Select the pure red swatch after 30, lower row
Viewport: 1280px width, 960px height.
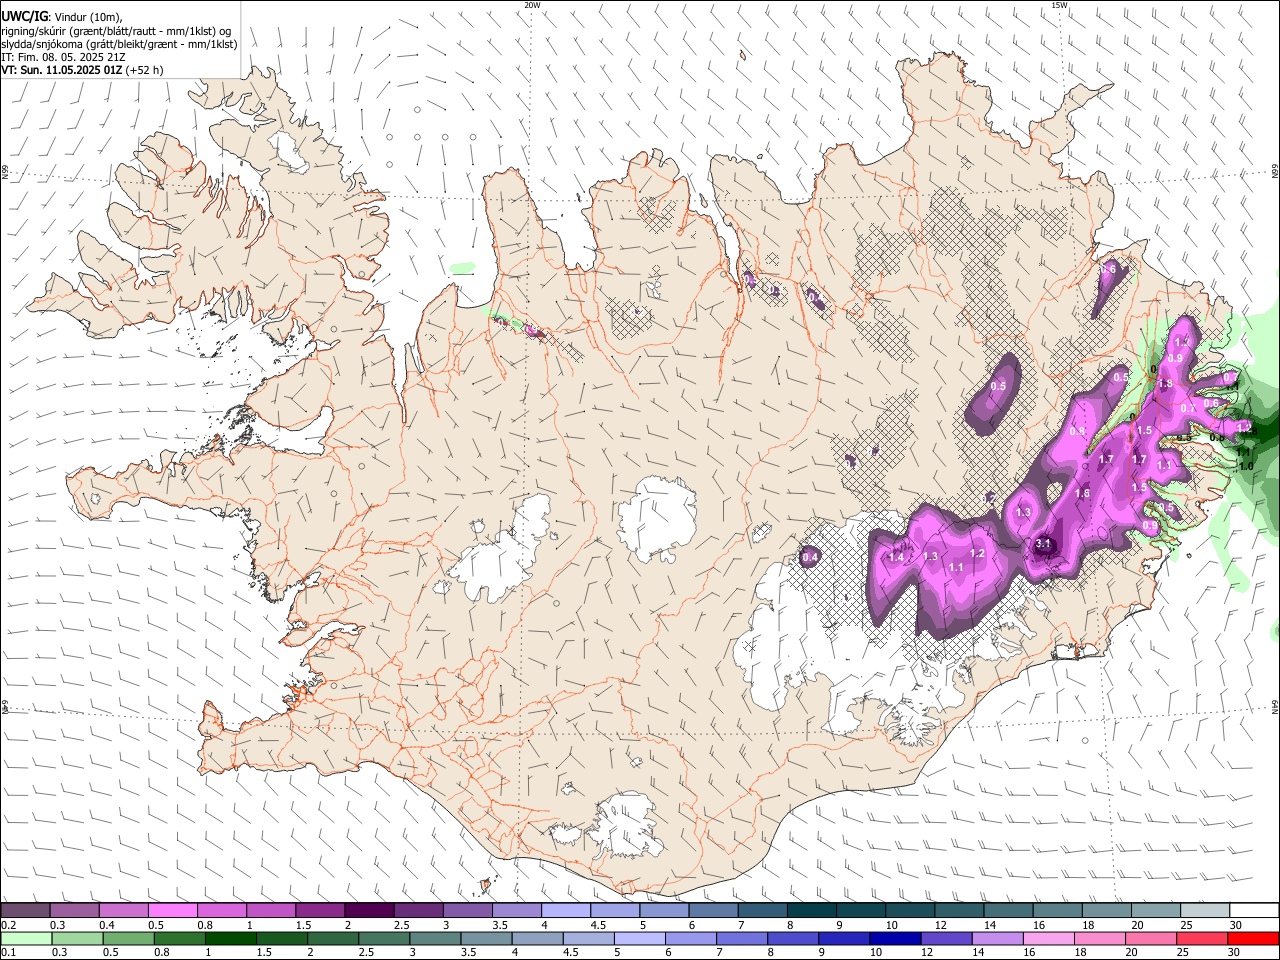pyautogui.click(x=1252, y=938)
